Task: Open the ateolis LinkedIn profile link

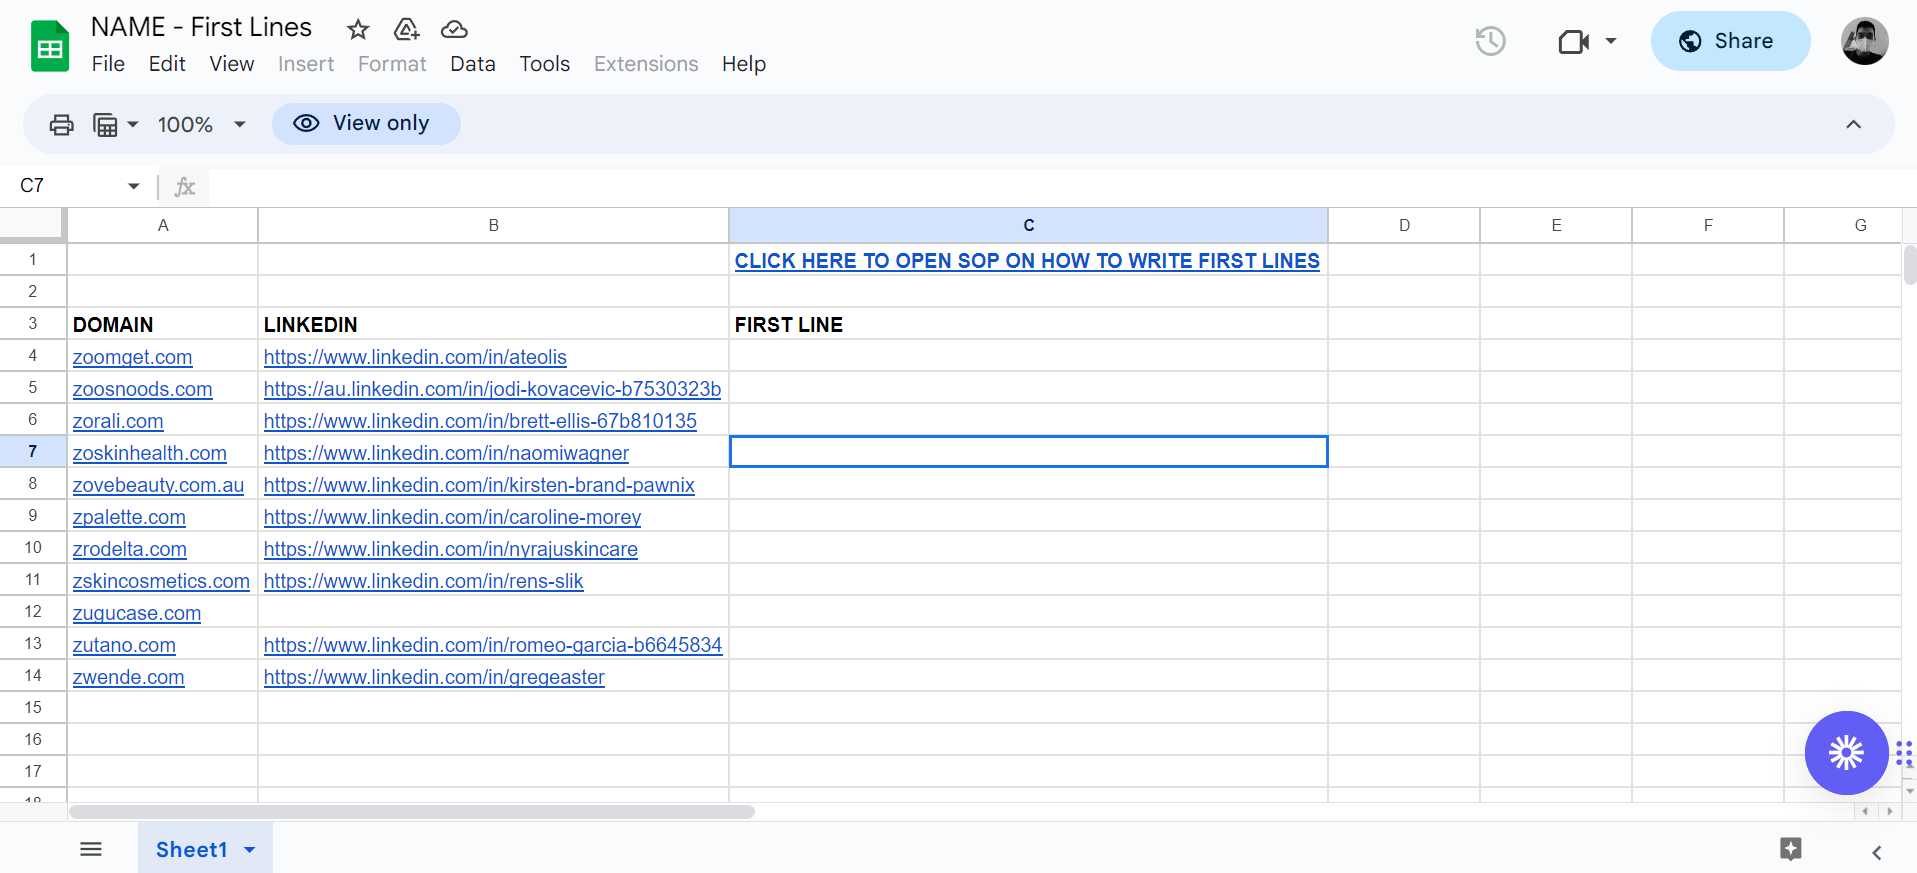Action: click(x=415, y=357)
